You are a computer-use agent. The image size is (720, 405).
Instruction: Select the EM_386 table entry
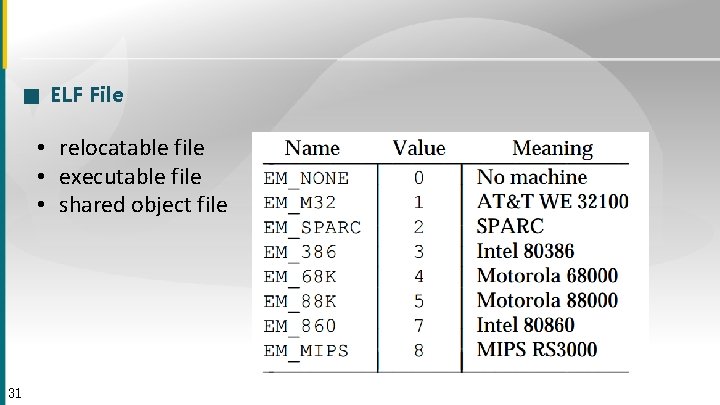(x=300, y=252)
